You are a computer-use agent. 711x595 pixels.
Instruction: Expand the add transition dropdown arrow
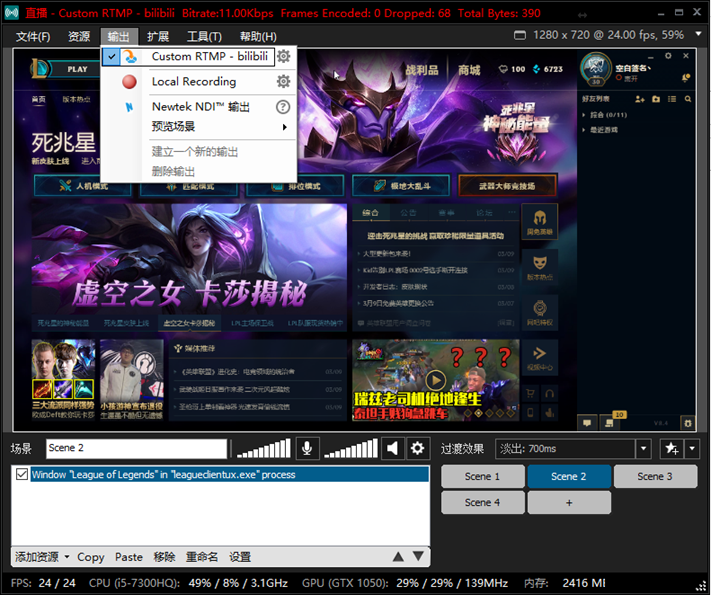(692, 449)
